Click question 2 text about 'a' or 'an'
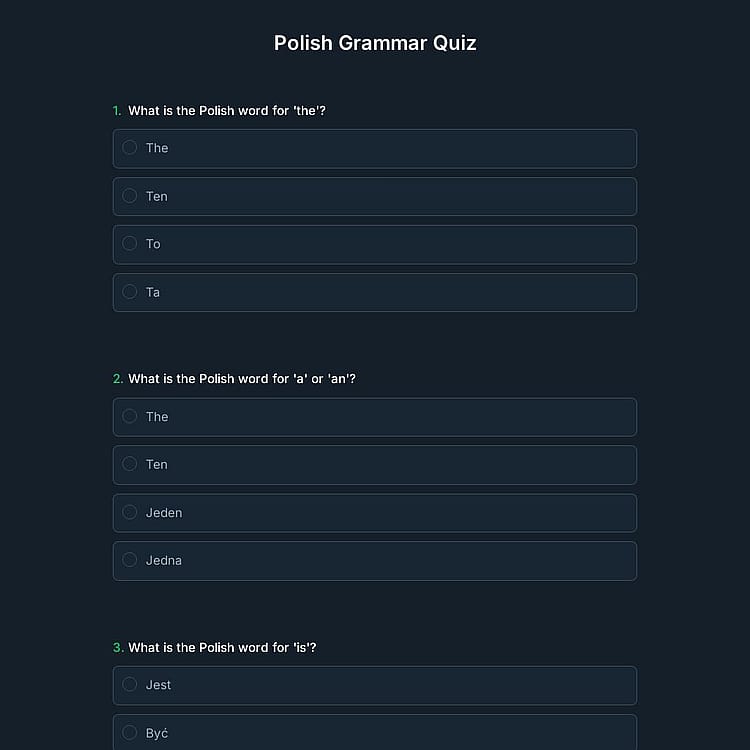 (242, 379)
